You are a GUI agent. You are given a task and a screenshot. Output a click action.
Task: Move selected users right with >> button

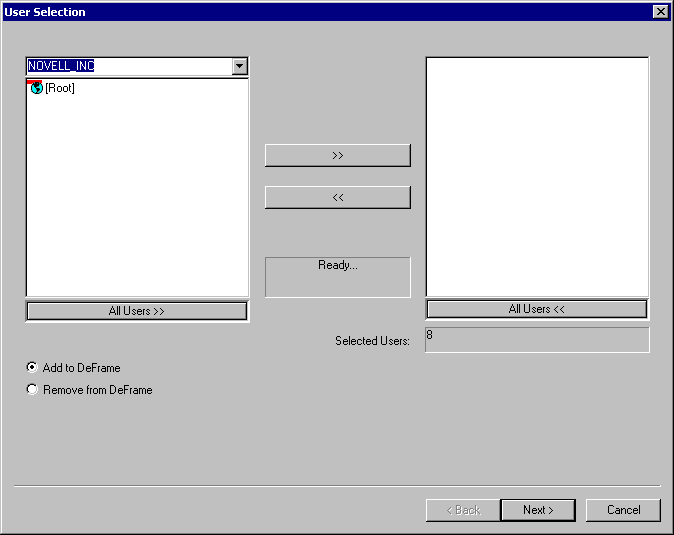click(338, 155)
